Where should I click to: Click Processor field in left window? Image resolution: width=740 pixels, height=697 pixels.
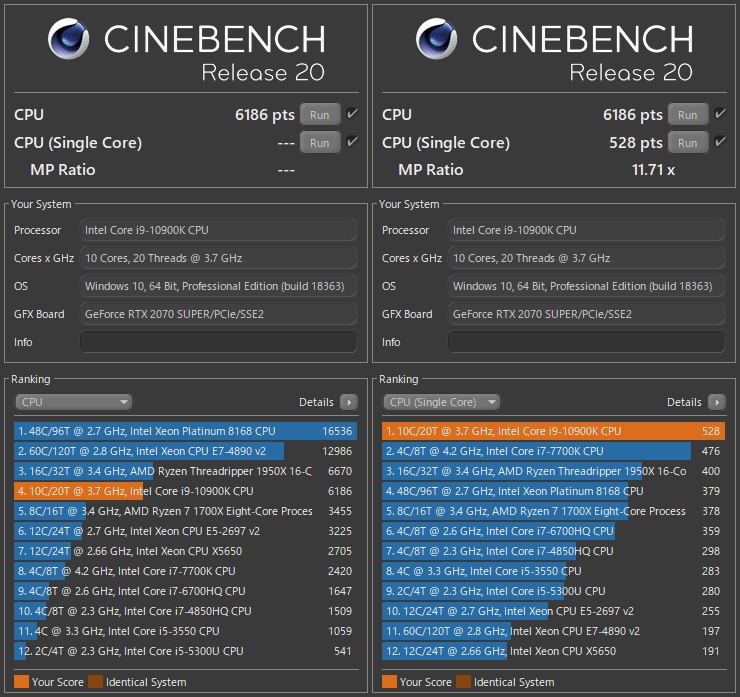218,230
